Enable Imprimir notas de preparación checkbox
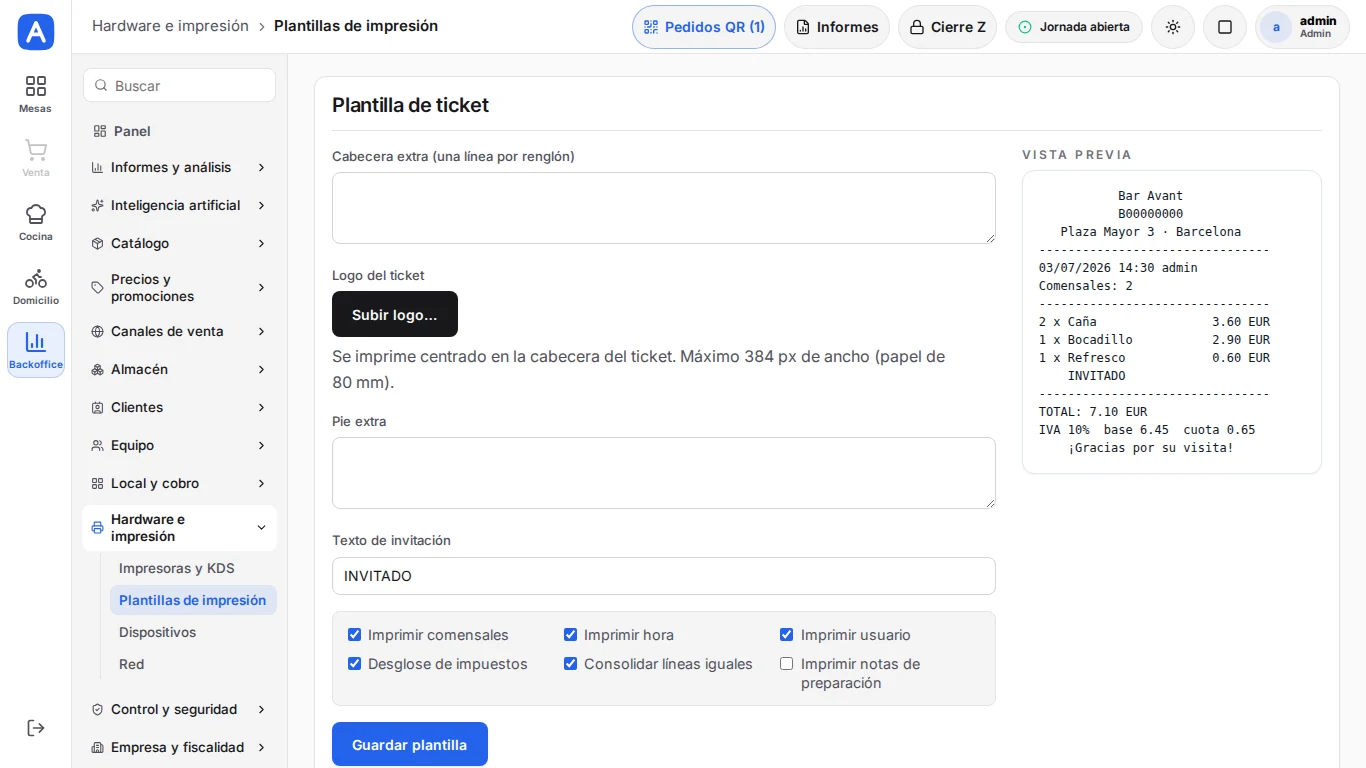Screen dimensions: 1366x768 [787, 664]
